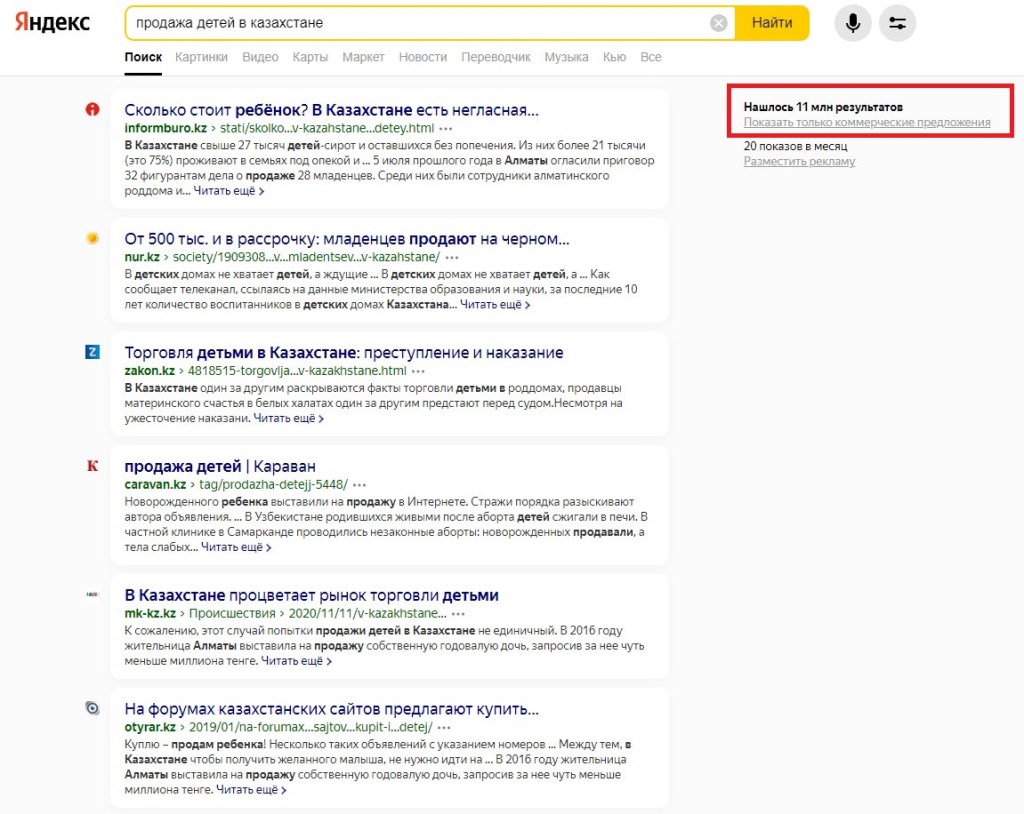
Task: Click the caravan.kz favicon
Action: [93, 466]
